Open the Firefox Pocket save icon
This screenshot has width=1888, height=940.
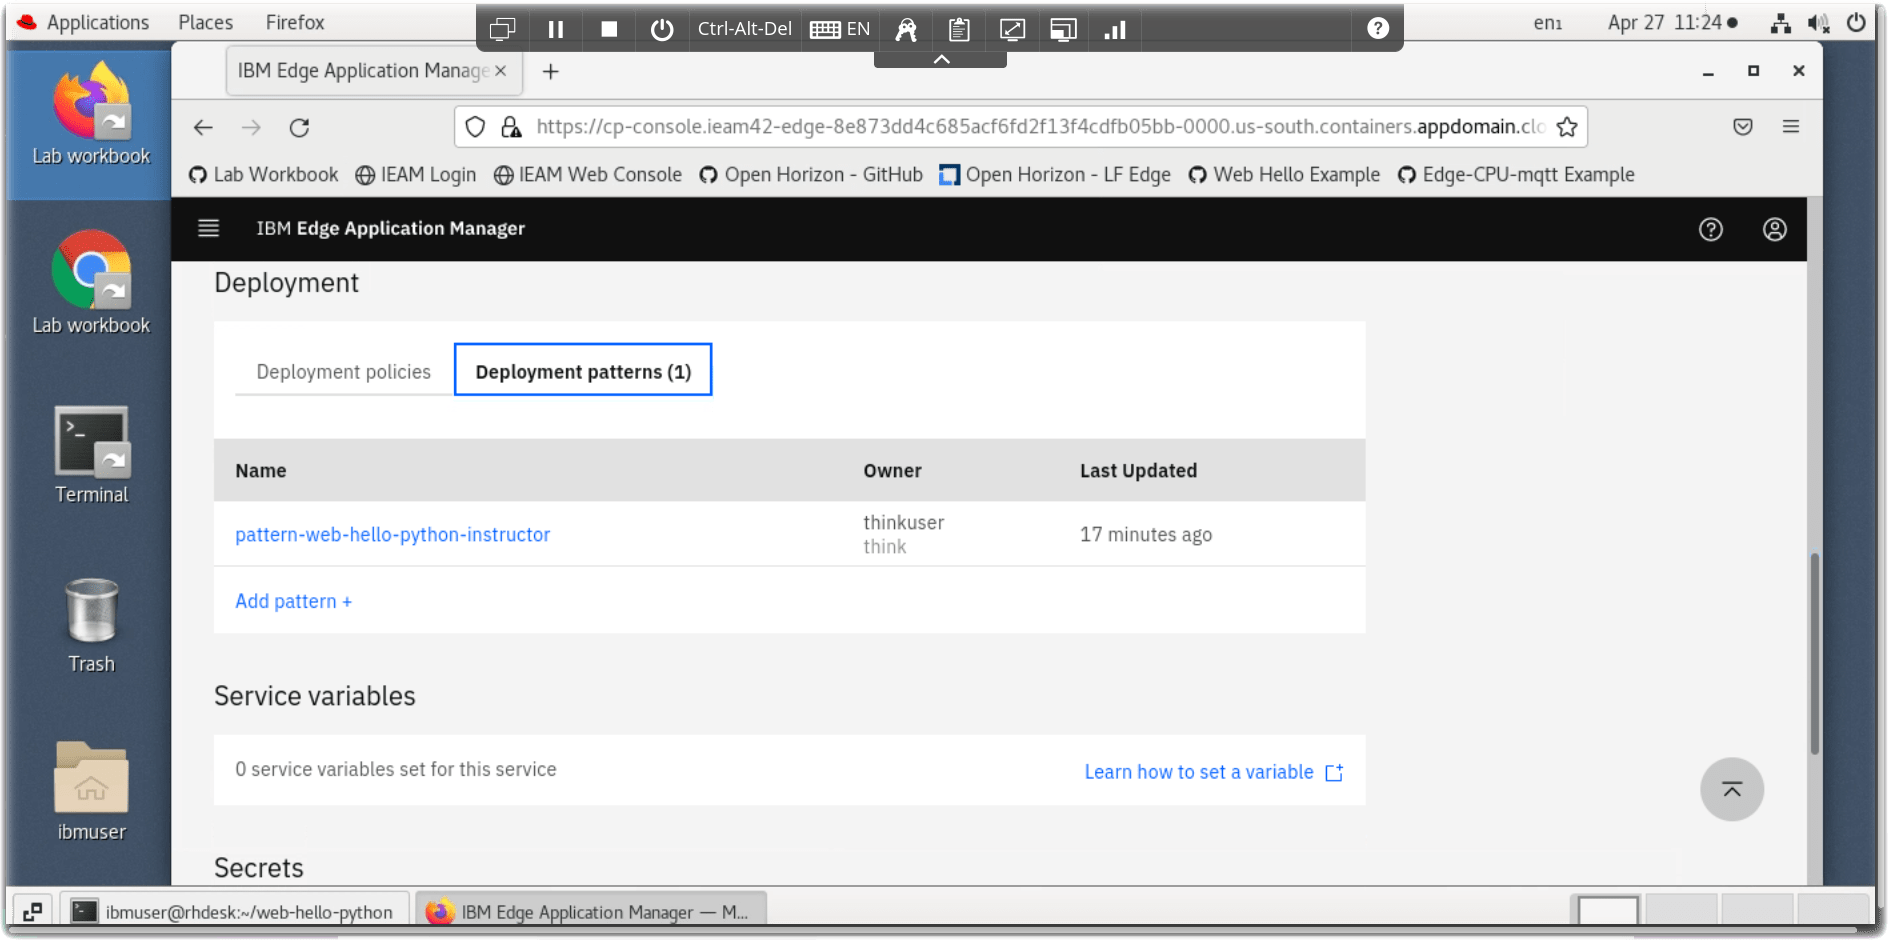pyautogui.click(x=1743, y=127)
